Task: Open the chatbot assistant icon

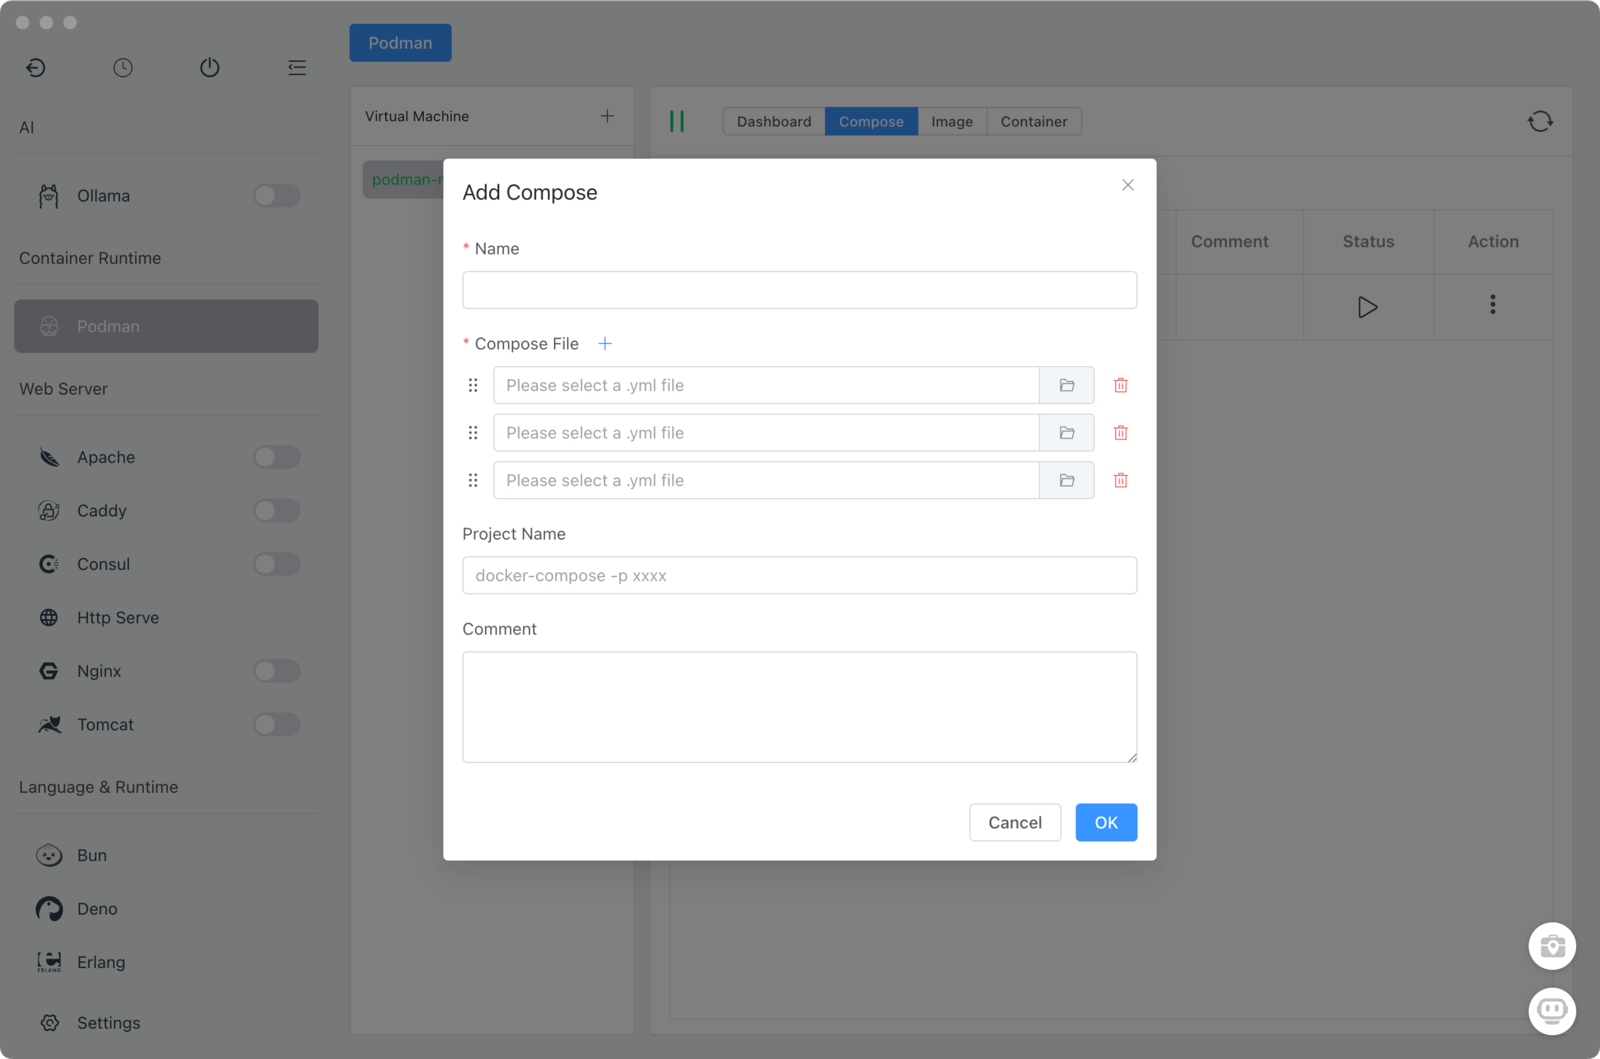Action: point(1552,1011)
